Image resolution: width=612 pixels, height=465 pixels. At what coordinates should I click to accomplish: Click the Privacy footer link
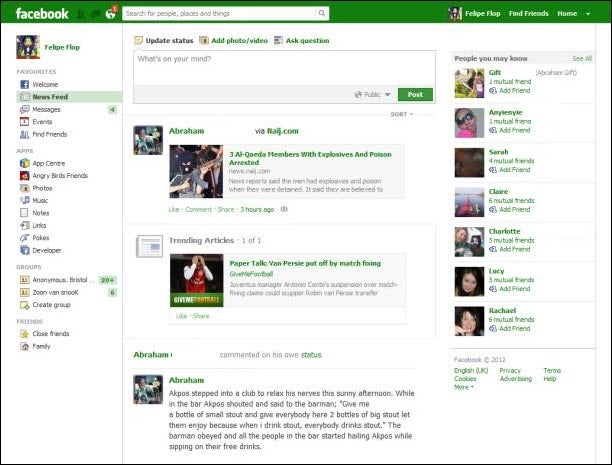click(x=510, y=371)
